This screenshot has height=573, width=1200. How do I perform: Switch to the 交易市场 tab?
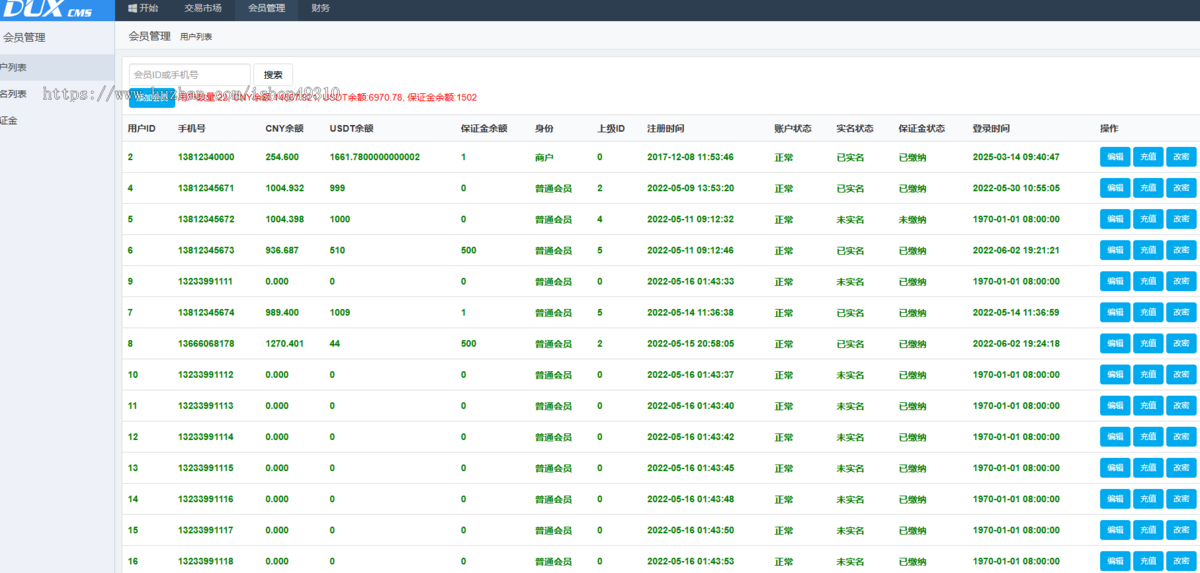tap(203, 8)
